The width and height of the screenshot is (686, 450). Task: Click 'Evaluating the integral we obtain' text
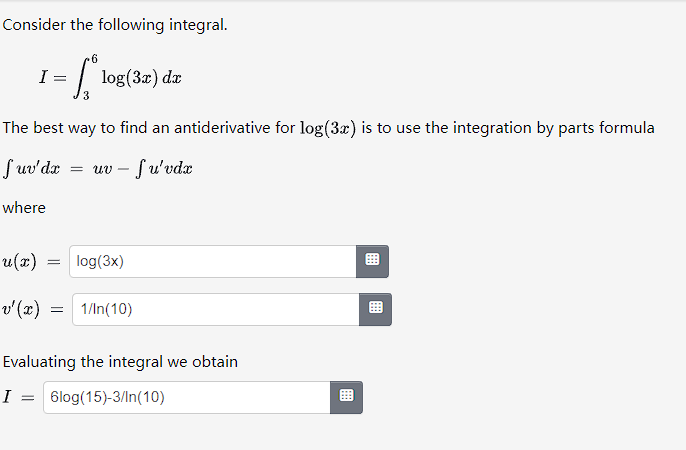(x=120, y=362)
